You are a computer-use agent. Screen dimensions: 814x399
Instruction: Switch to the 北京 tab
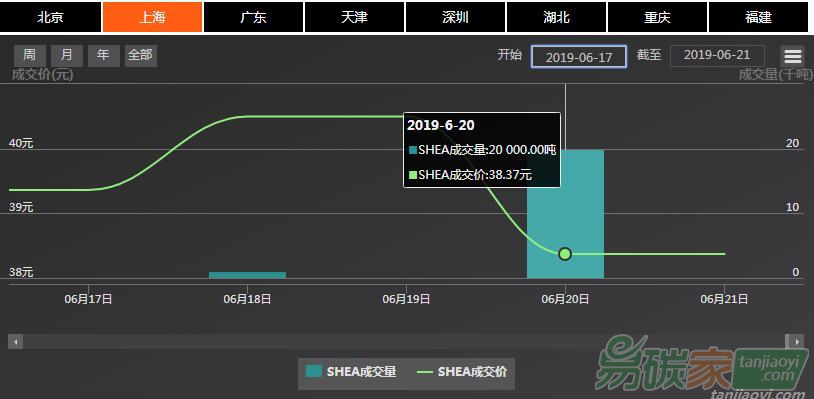coord(50,17)
